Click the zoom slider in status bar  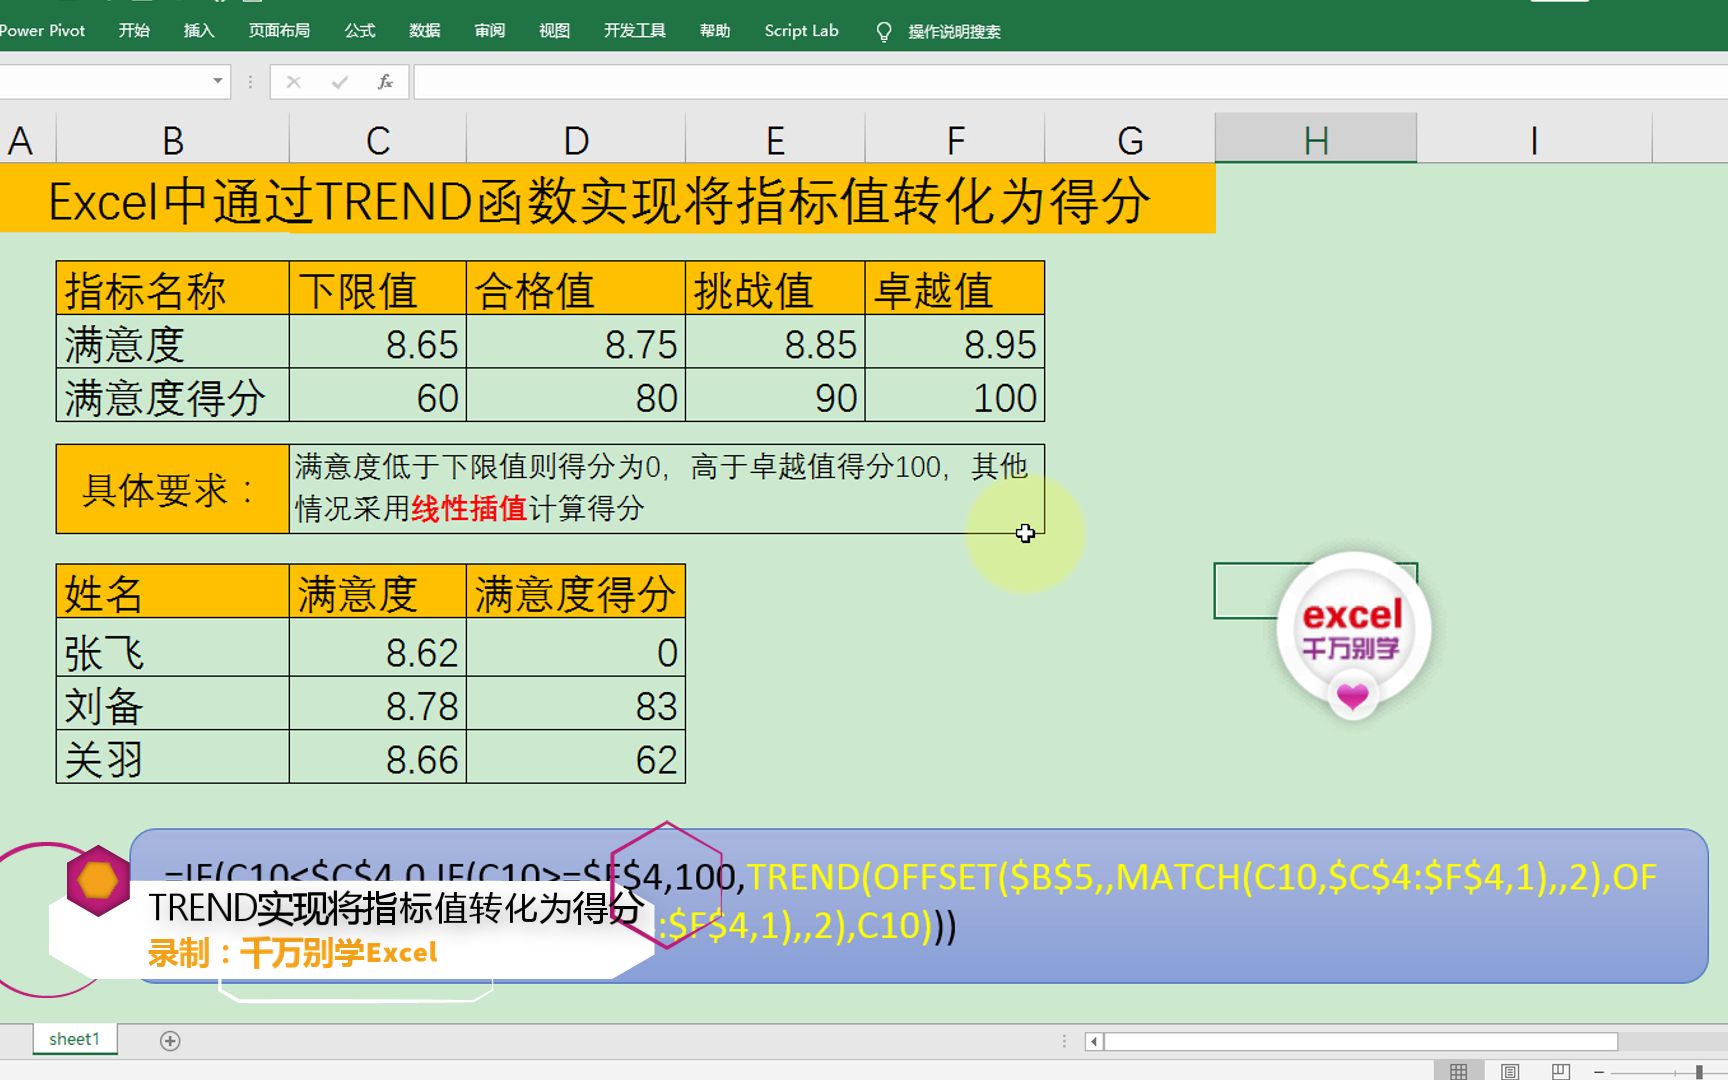[1699, 1072]
